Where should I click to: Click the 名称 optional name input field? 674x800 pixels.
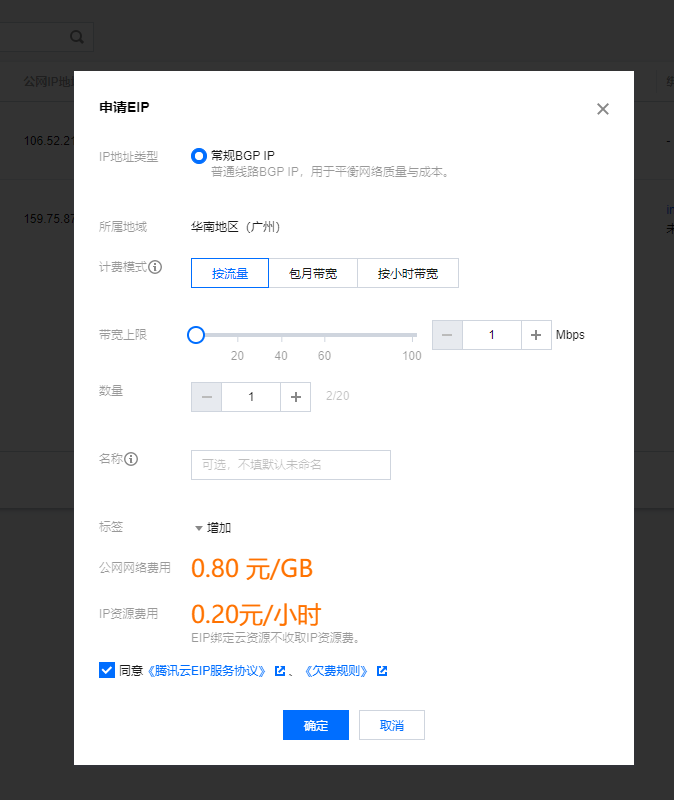tap(291, 465)
